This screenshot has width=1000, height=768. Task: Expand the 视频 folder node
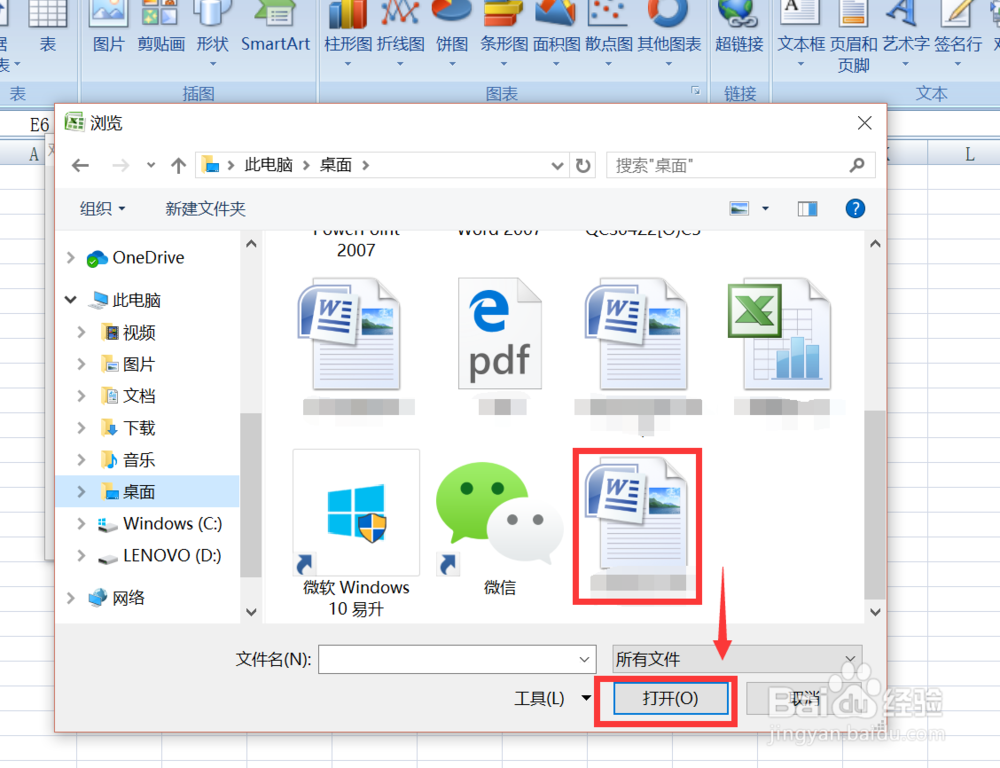(81, 332)
